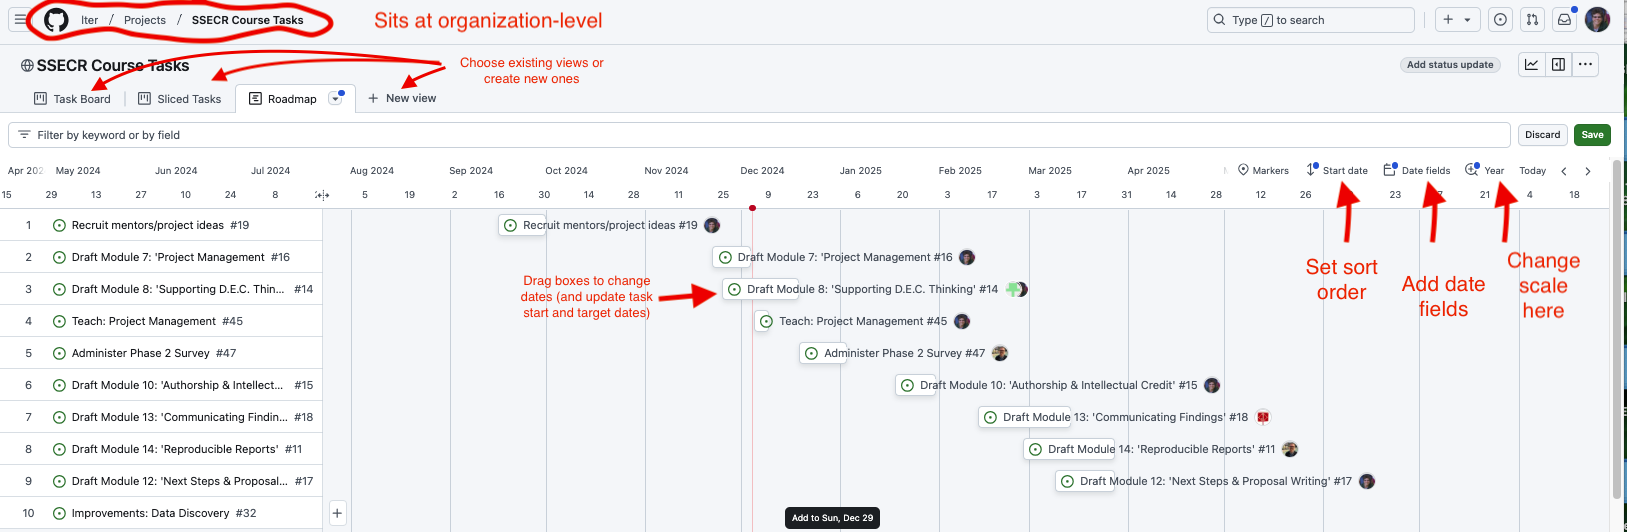Viewport: 1627px width, 532px height.
Task: Open the Date fields menu
Action: click(1417, 171)
